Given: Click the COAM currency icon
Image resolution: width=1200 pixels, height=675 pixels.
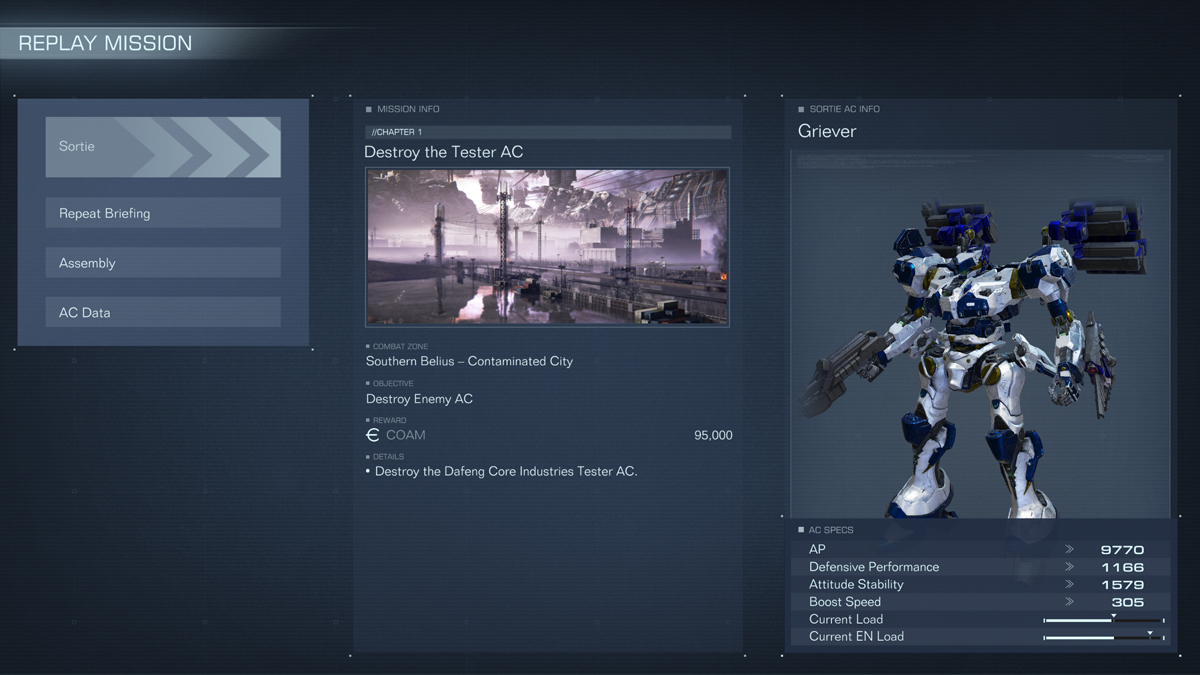Looking at the screenshot, I should [x=373, y=435].
